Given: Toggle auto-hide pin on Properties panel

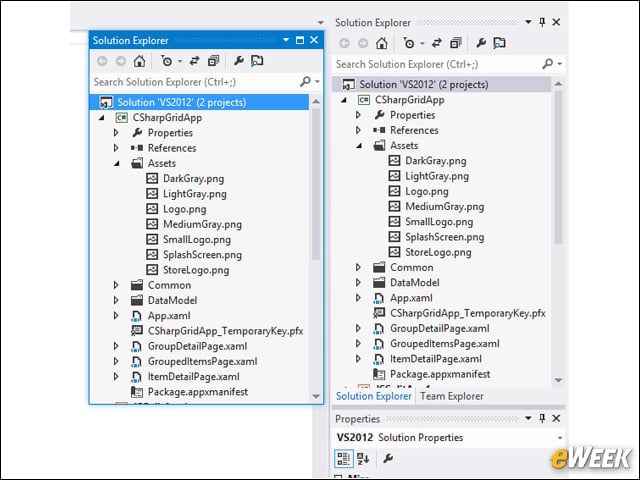Looking at the screenshot, I should pyautogui.click(x=542, y=418).
